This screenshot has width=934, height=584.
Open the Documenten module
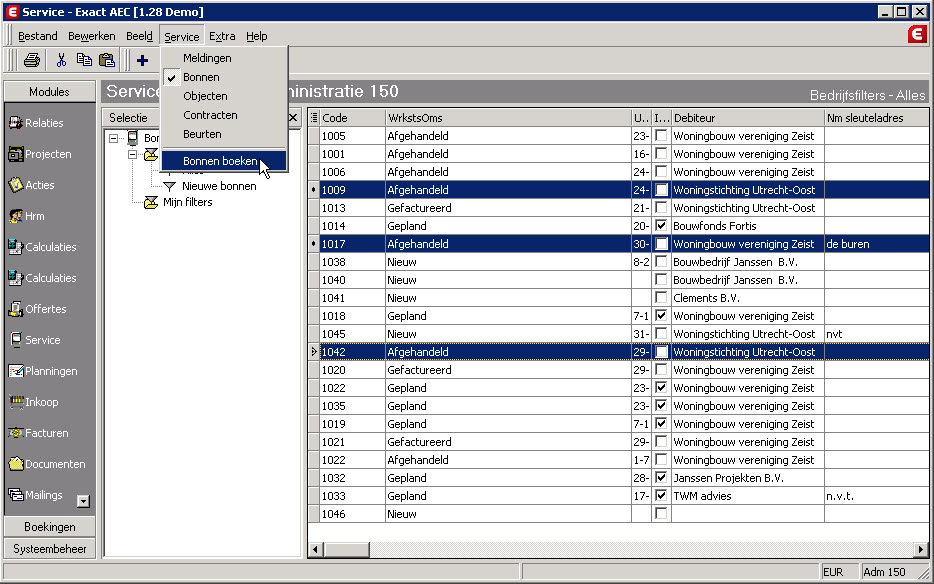click(x=46, y=464)
